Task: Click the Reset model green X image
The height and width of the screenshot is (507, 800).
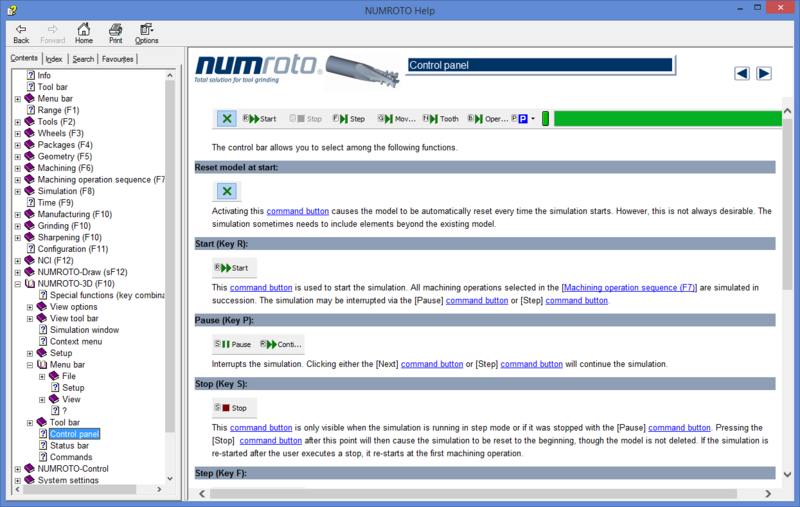Action: click(227, 191)
